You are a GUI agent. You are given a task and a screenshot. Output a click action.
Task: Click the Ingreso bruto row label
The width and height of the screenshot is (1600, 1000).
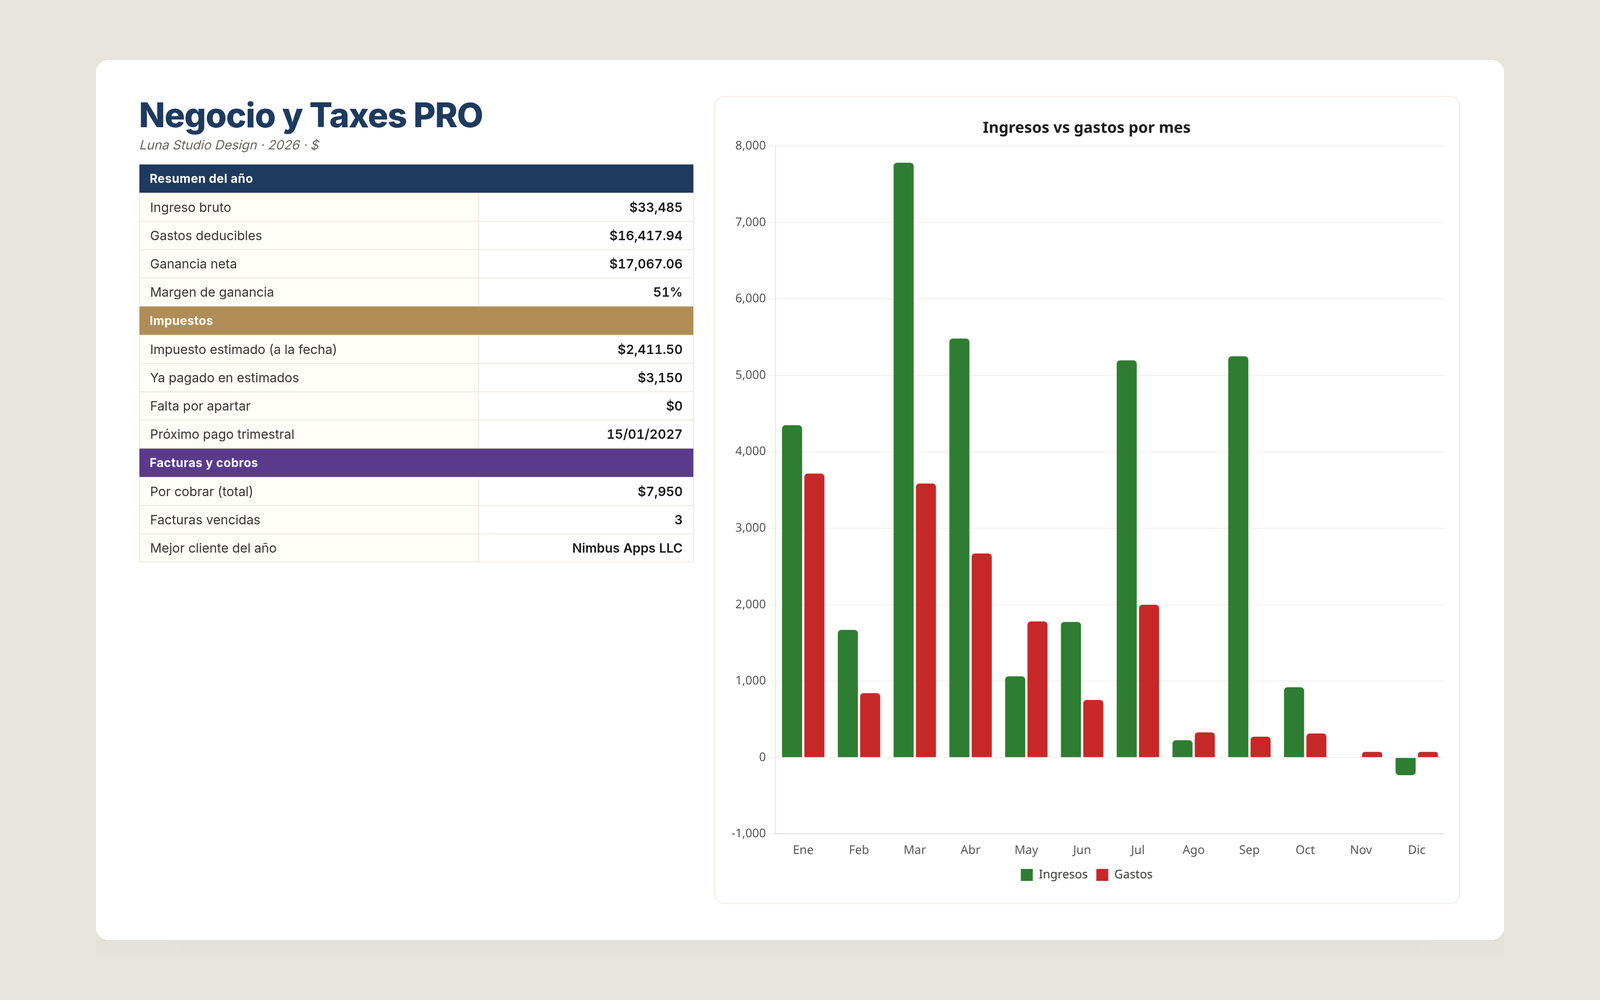pyautogui.click(x=190, y=207)
